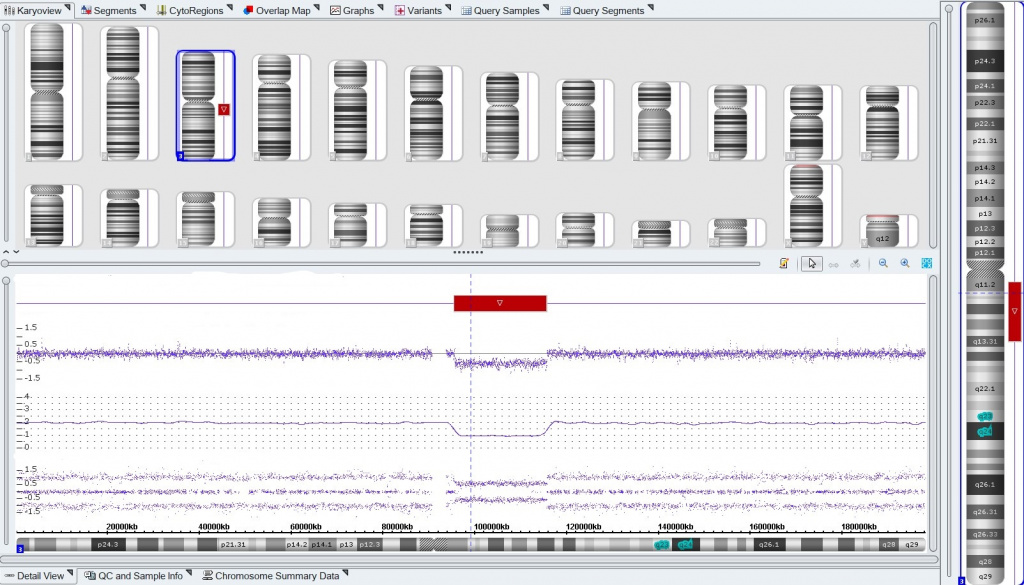Click the blue chromosome 3 label badge
1024x585 pixels.
click(x=180, y=156)
